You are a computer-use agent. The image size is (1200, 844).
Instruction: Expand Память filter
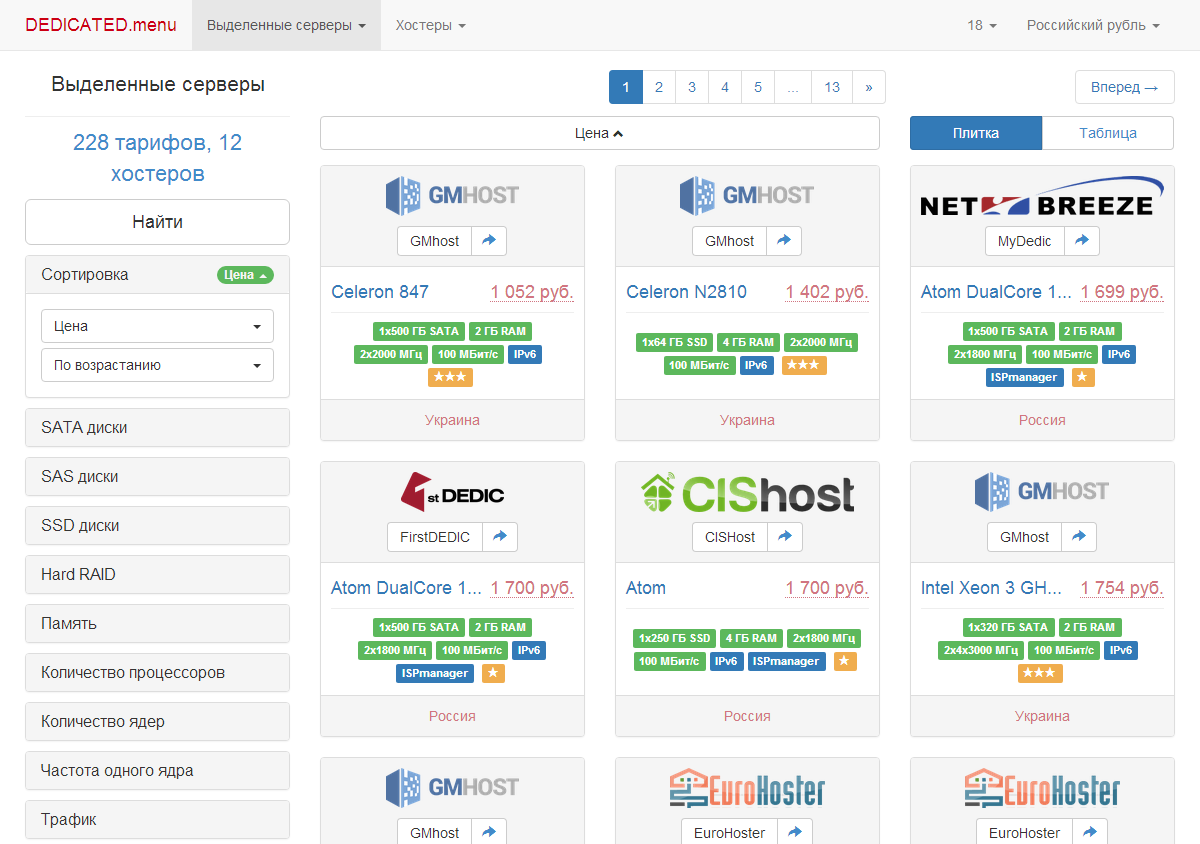tap(157, 623)
